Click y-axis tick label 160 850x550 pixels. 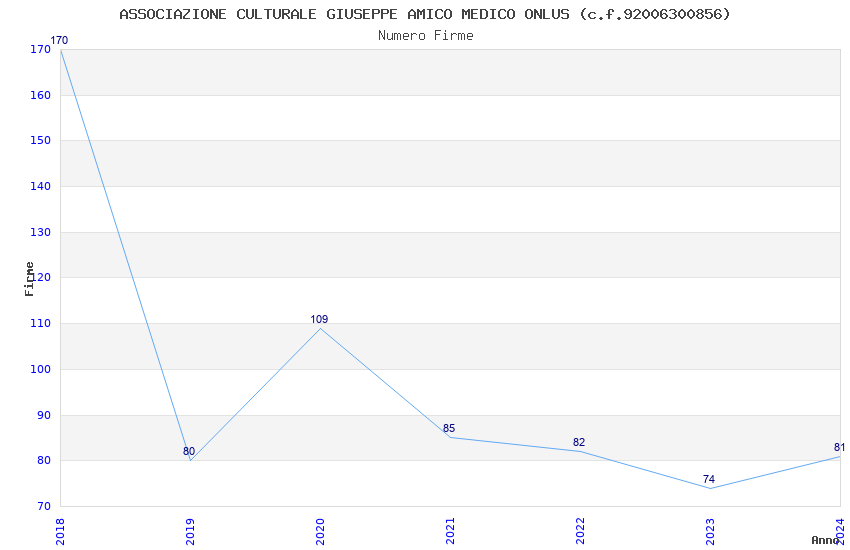(41, 95)
